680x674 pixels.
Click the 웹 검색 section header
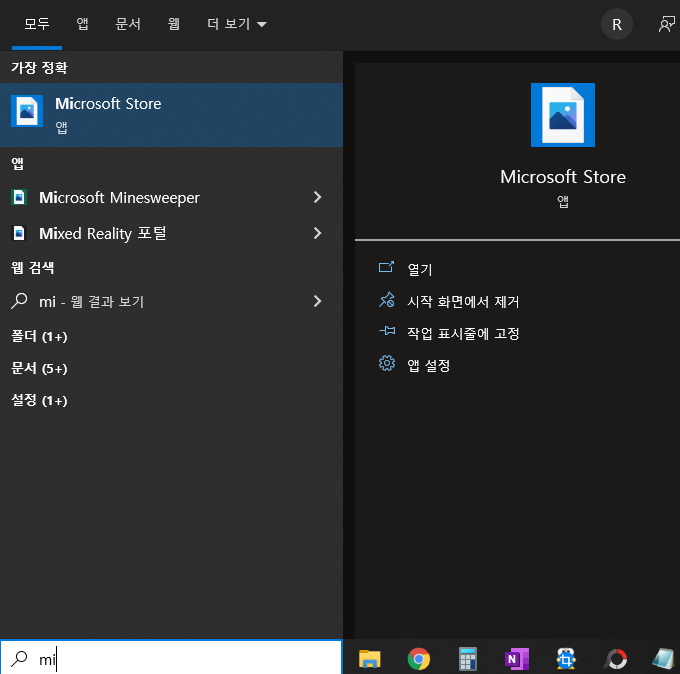[33, 268]
